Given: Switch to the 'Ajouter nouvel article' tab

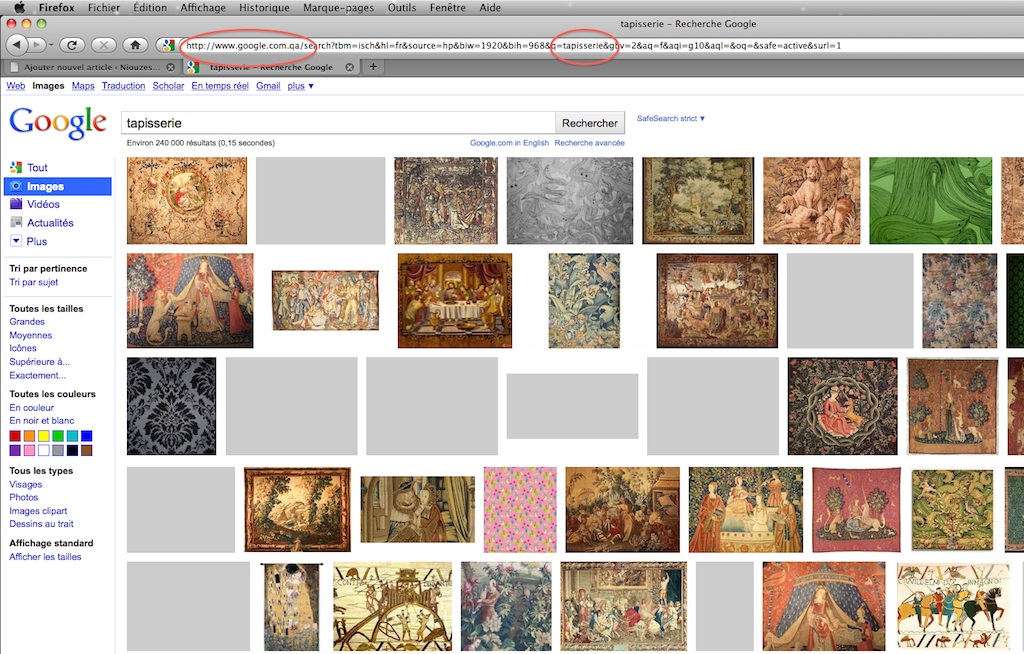Looking at the screenshot, I should 92,67.
